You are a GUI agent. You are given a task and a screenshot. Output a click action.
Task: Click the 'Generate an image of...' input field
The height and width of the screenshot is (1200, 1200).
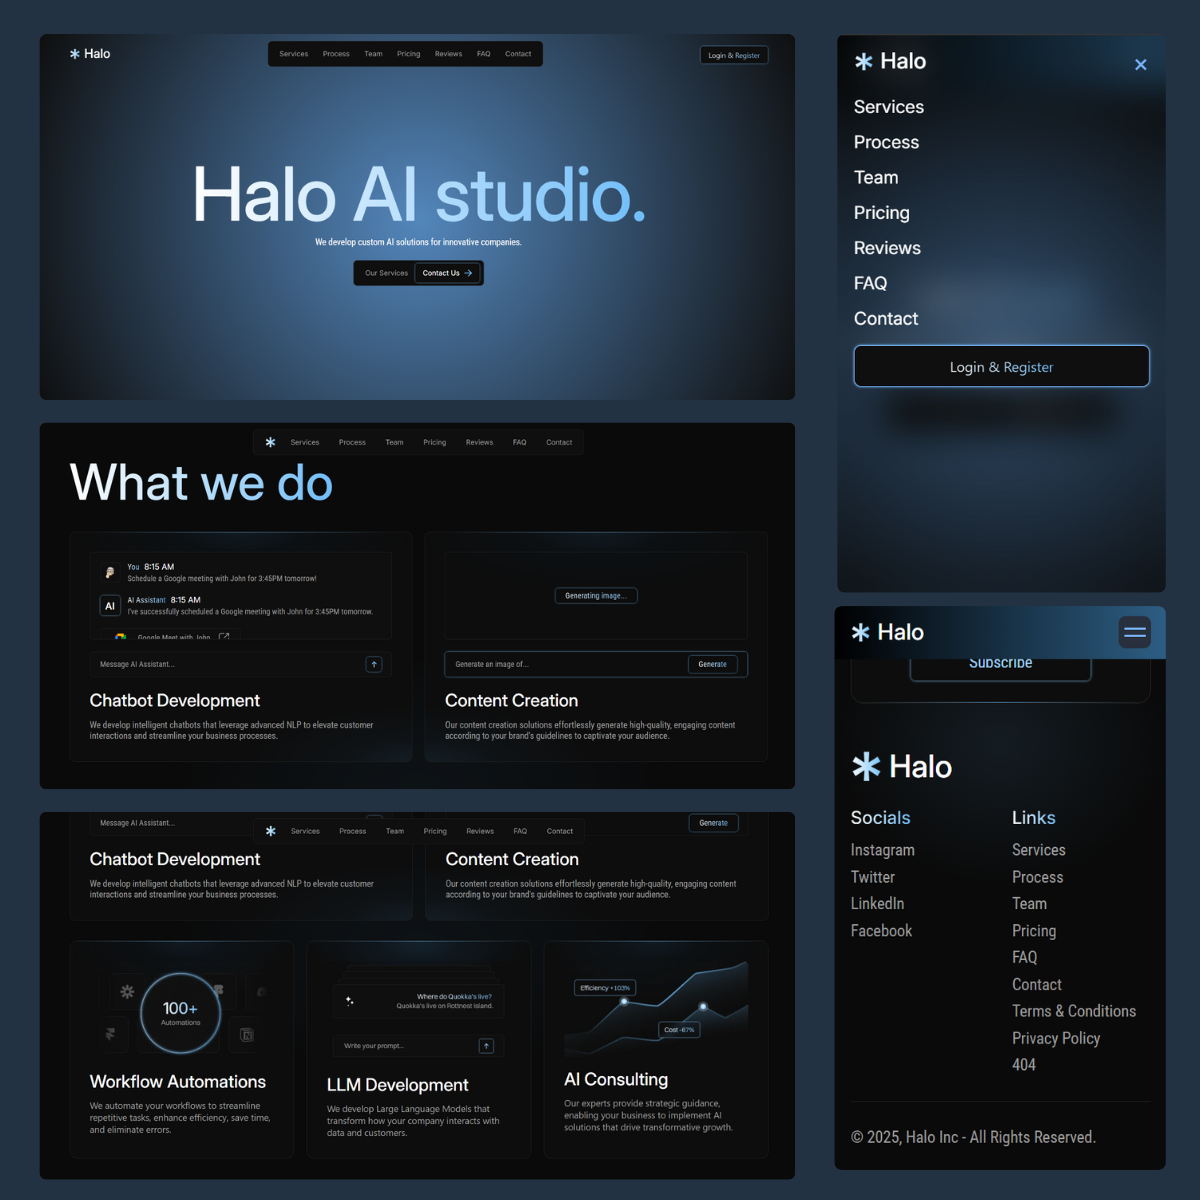pyautogui.click(x=565, y=664)
